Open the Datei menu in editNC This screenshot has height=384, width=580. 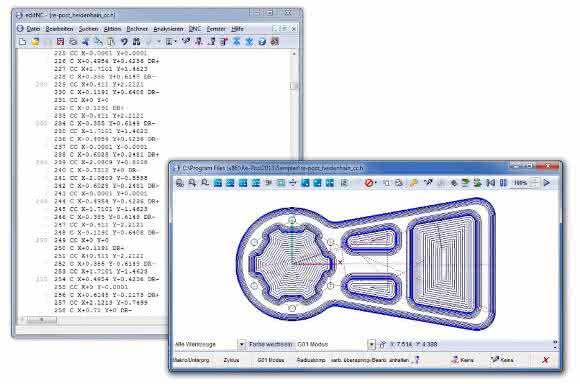33,29
